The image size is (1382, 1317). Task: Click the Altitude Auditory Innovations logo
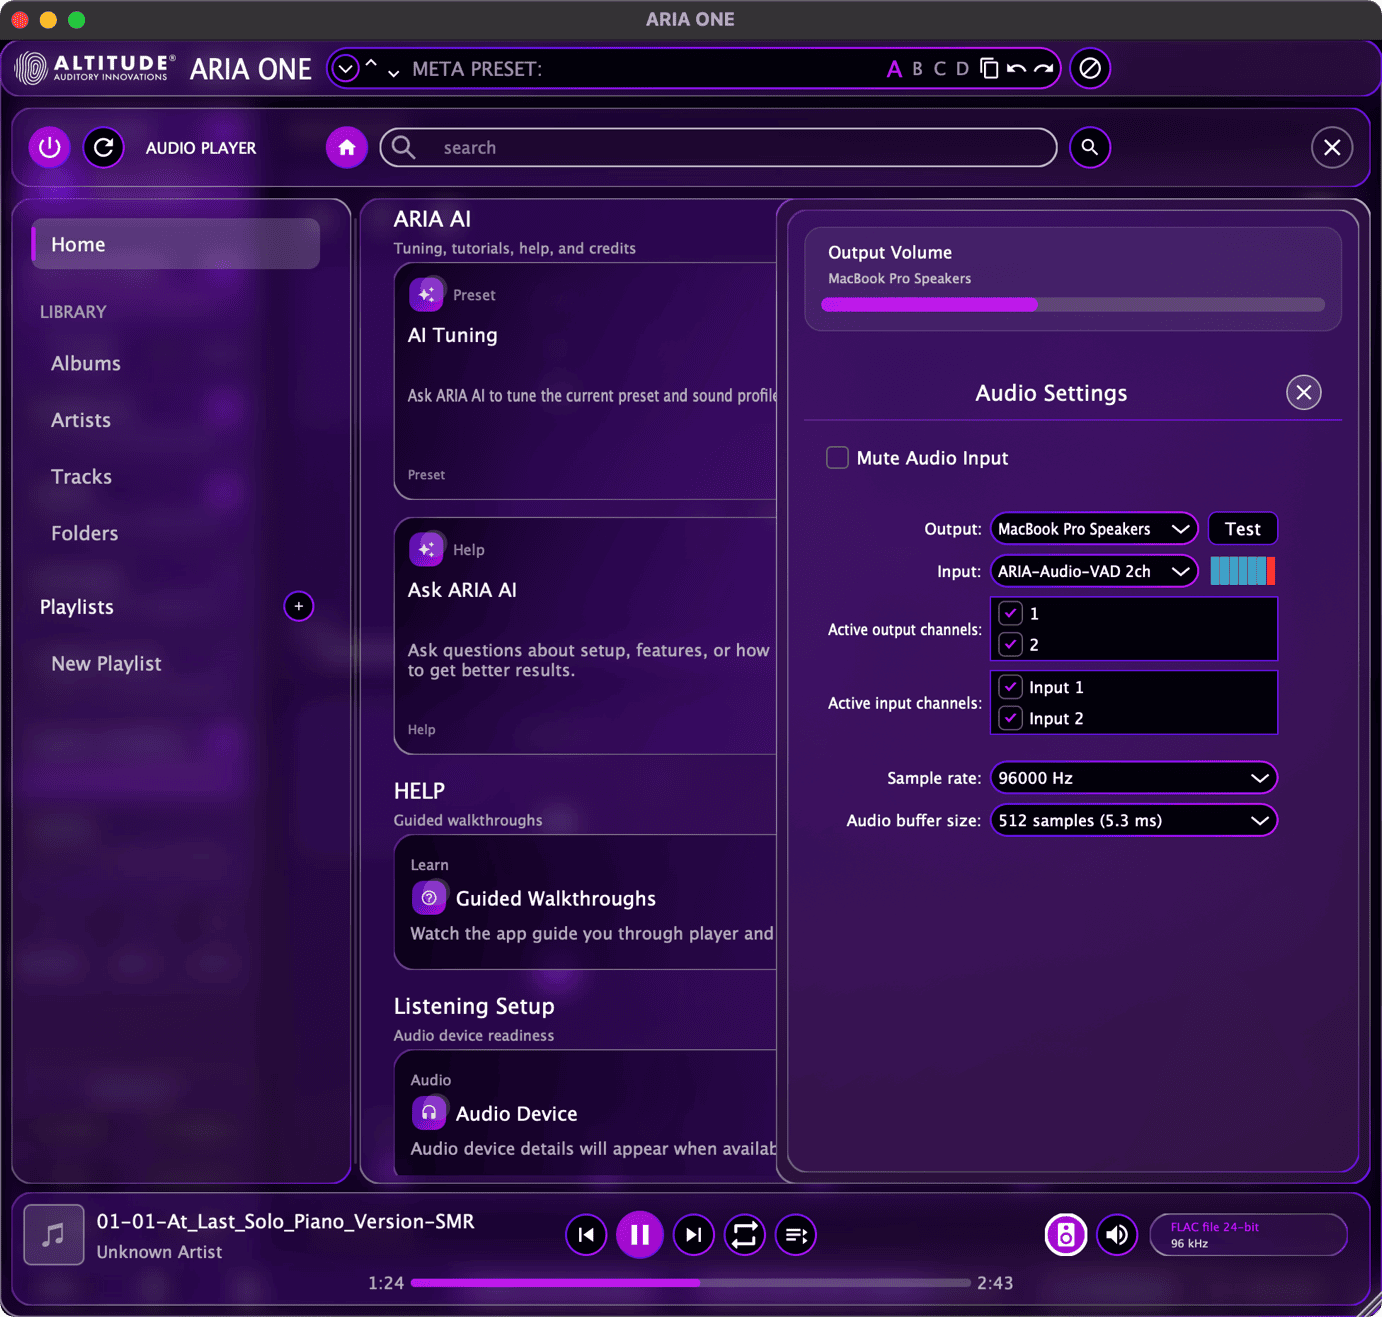pos(96,68)
